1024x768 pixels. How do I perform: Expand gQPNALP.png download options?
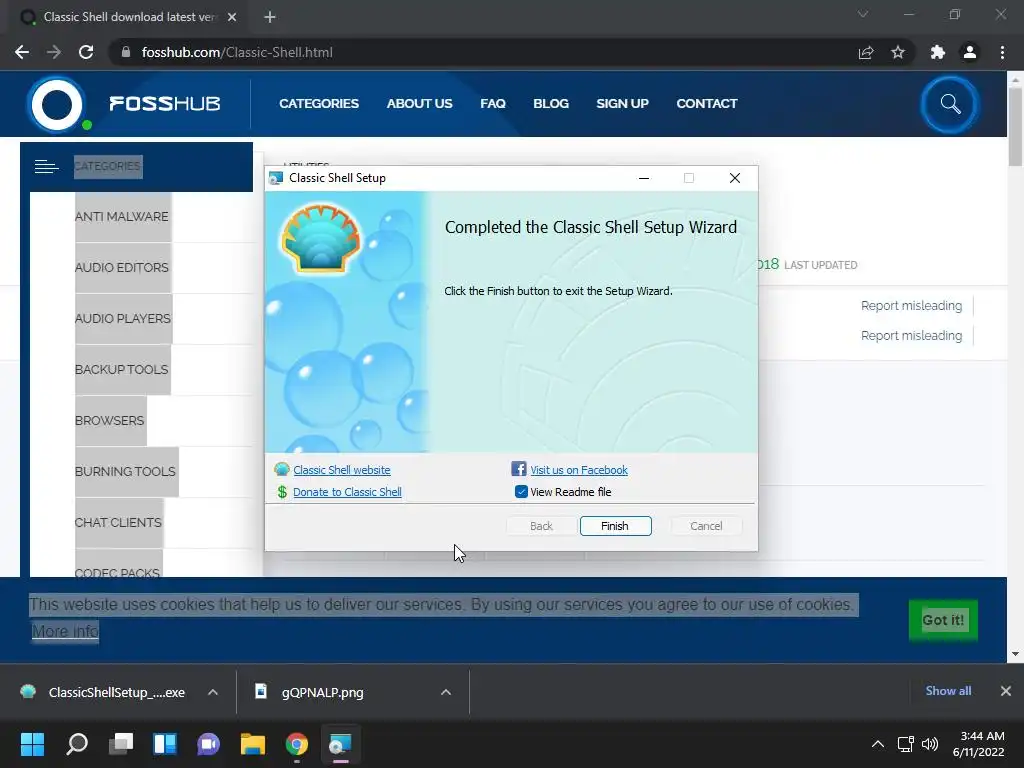click(446, 692)
